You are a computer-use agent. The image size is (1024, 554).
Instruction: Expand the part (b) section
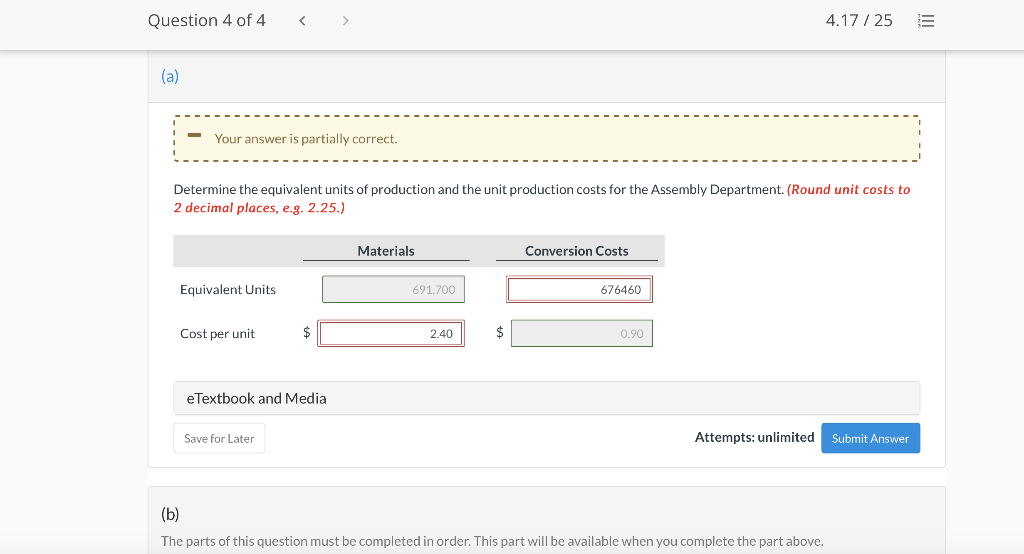pyautogui.click(x=170, y=514)
